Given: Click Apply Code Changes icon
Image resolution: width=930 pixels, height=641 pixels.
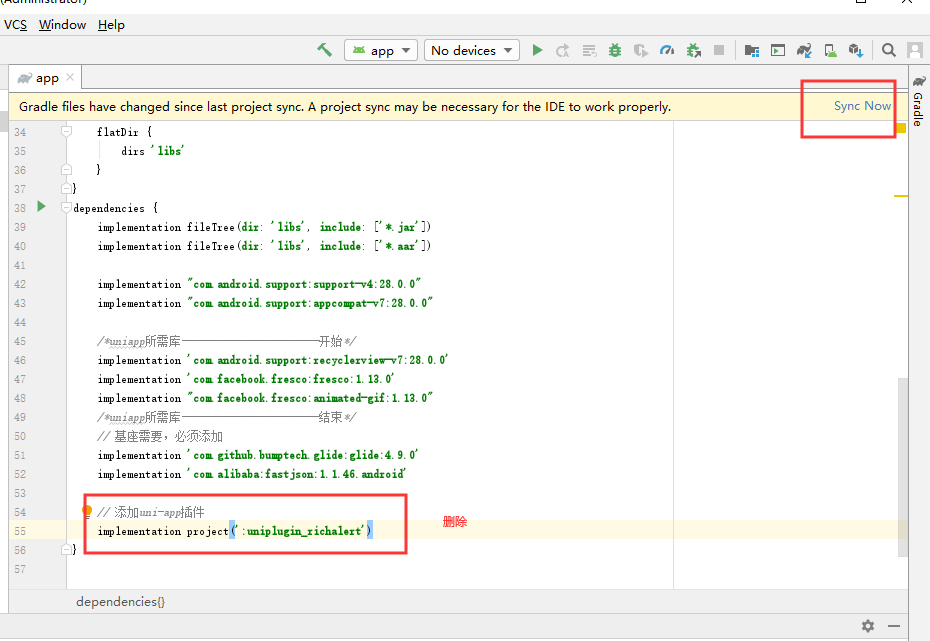Looking at the screenshot, I should (589, 50).
